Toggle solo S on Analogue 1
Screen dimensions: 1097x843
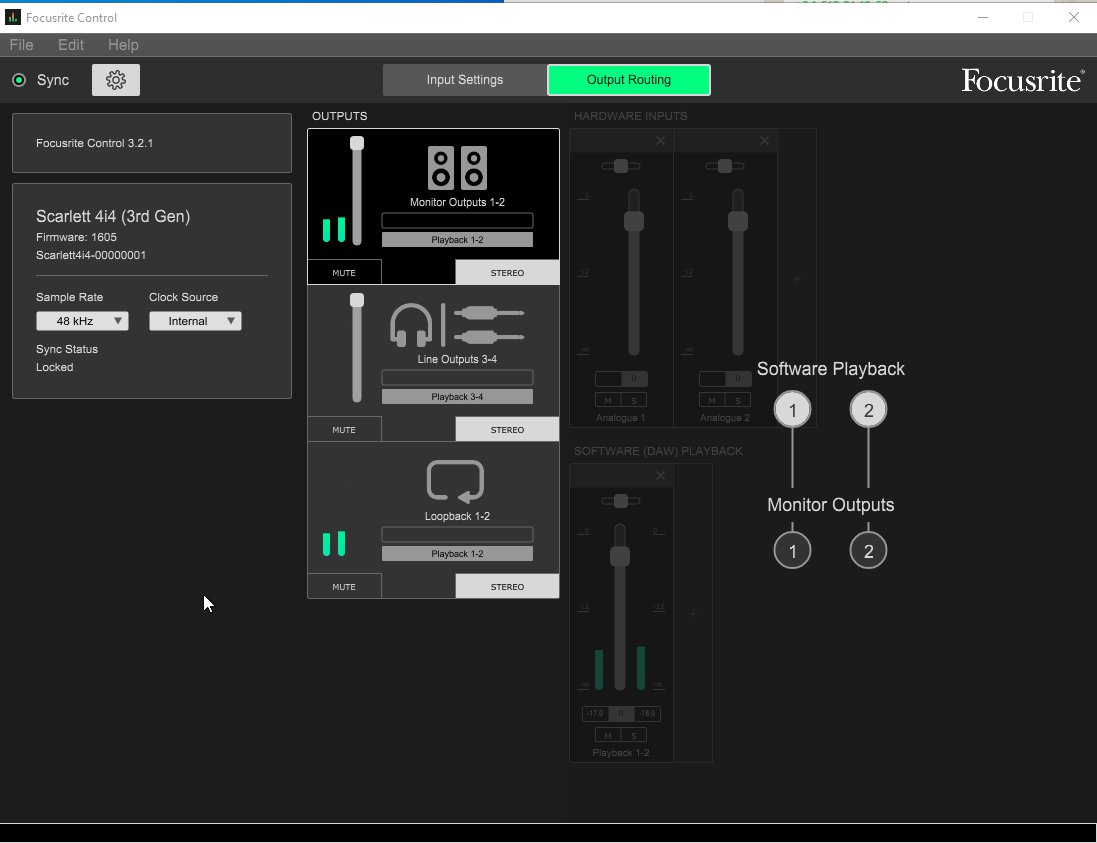coord(634,400)
